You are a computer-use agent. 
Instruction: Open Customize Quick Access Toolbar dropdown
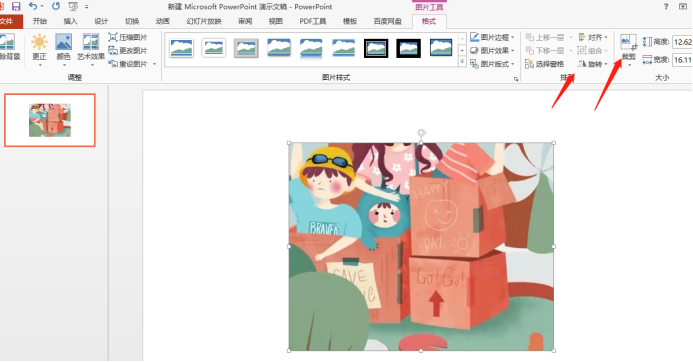tap(87, 7)
